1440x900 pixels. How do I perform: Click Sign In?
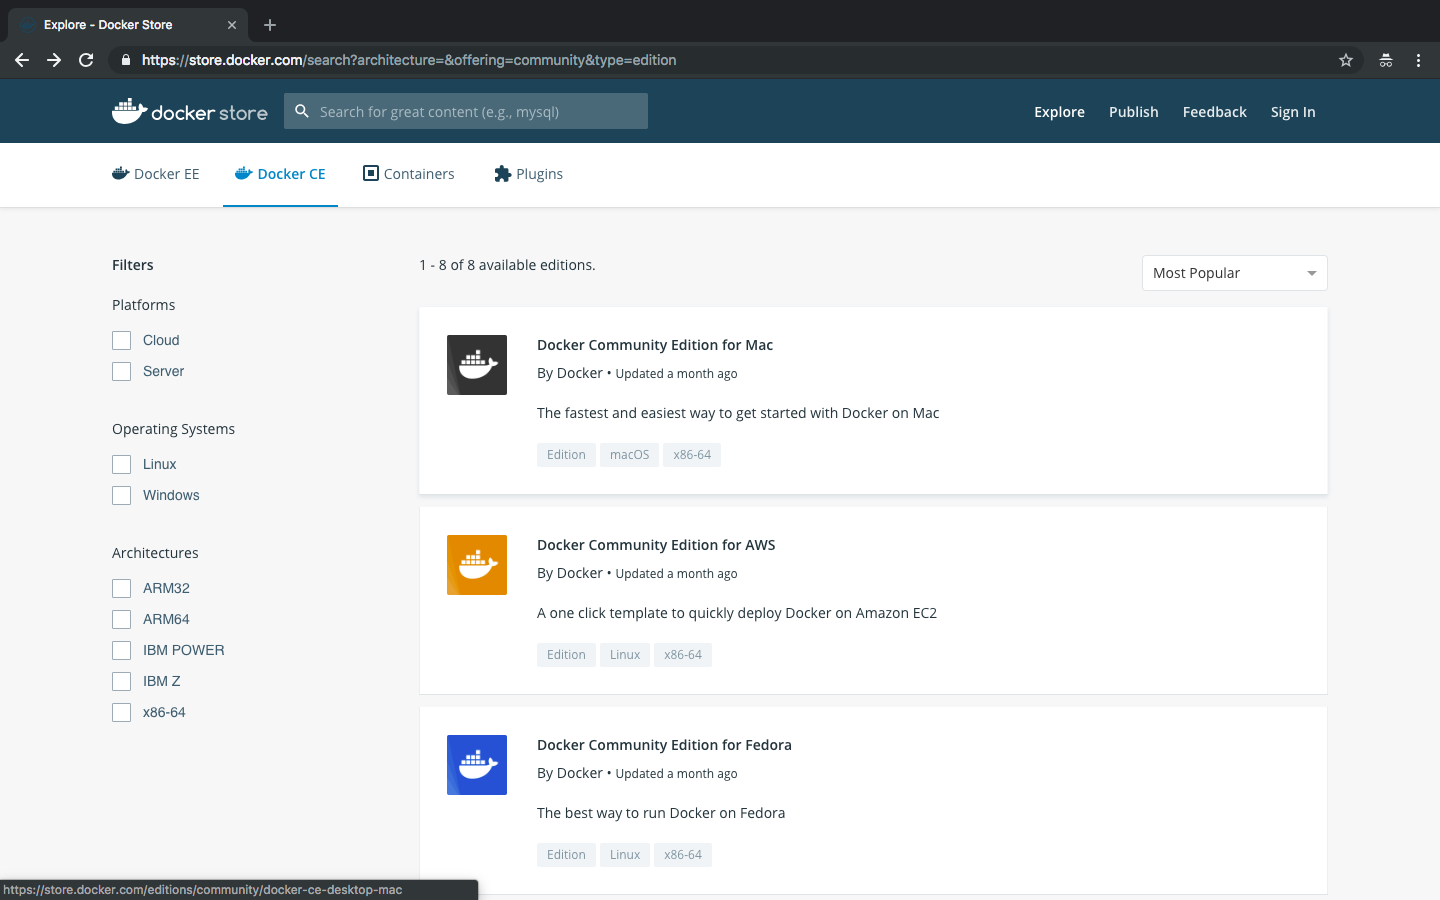point(1293,112)
